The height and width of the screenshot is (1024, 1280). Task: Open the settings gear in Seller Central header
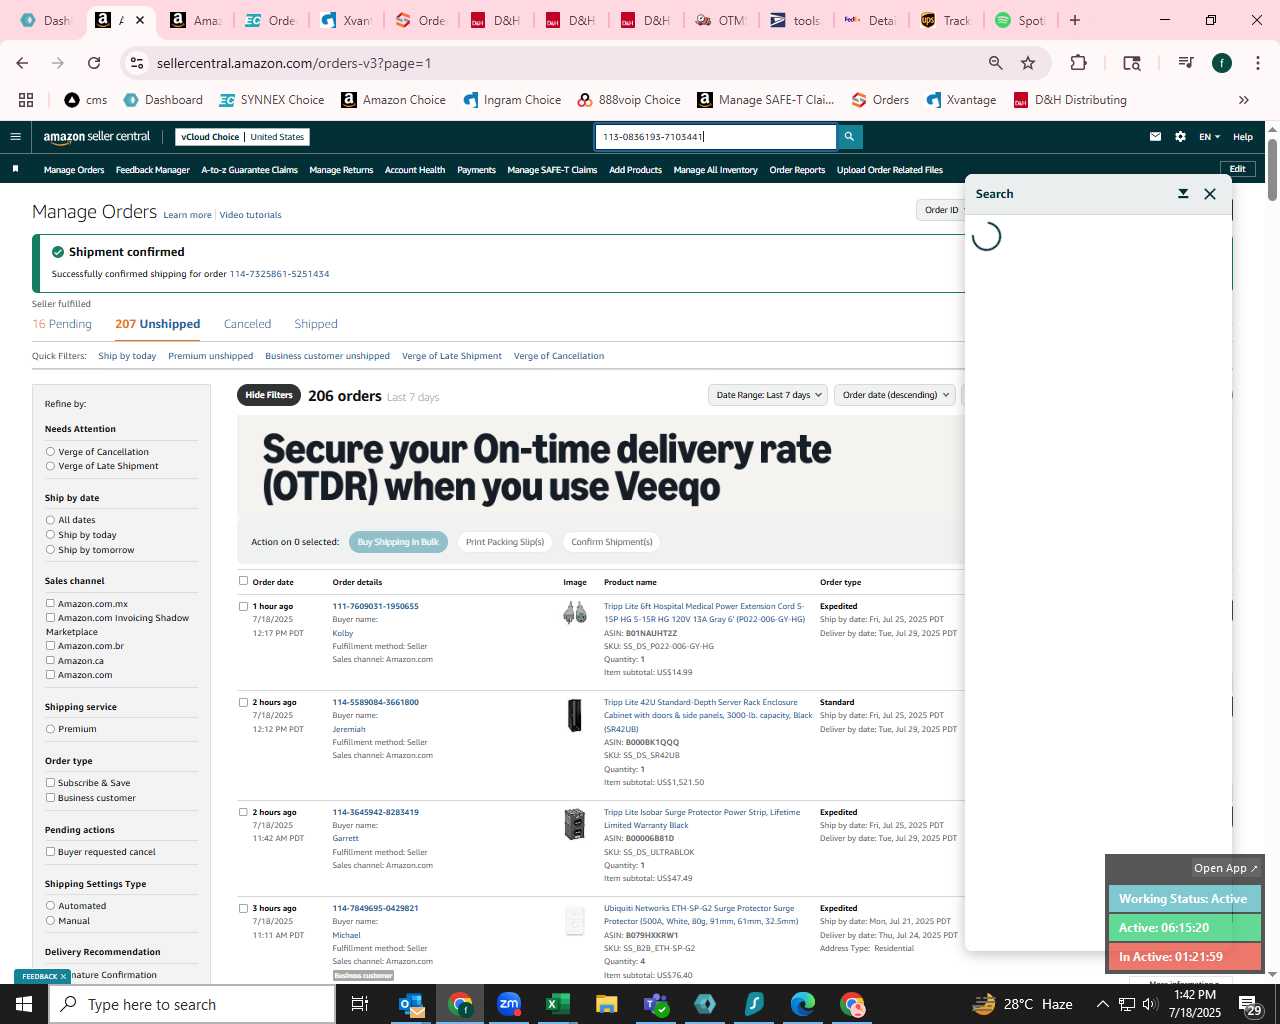[1180, 137]
